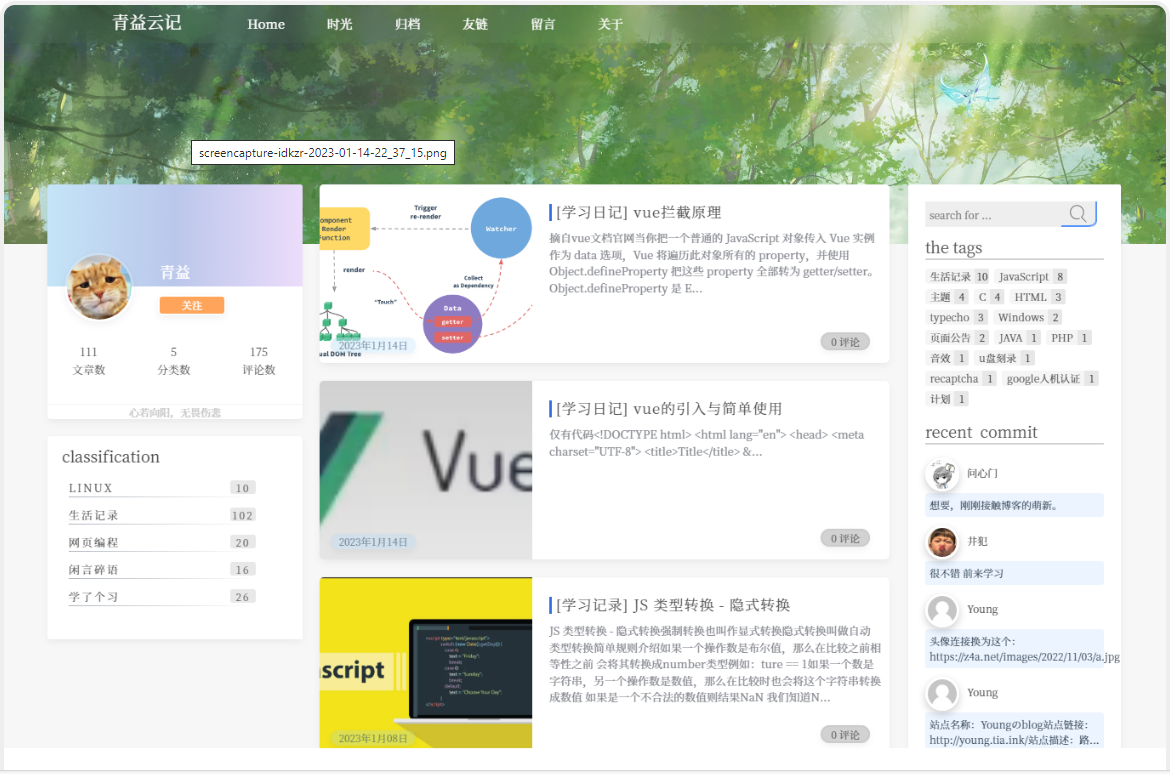Click '0 评论' on vue拦截原理 post

click(x=845, y=342)
